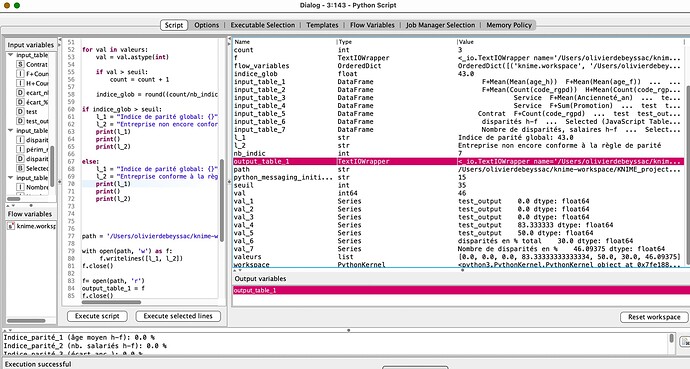
Task: Click the Execute script button
Action: [x=97, y=316]
